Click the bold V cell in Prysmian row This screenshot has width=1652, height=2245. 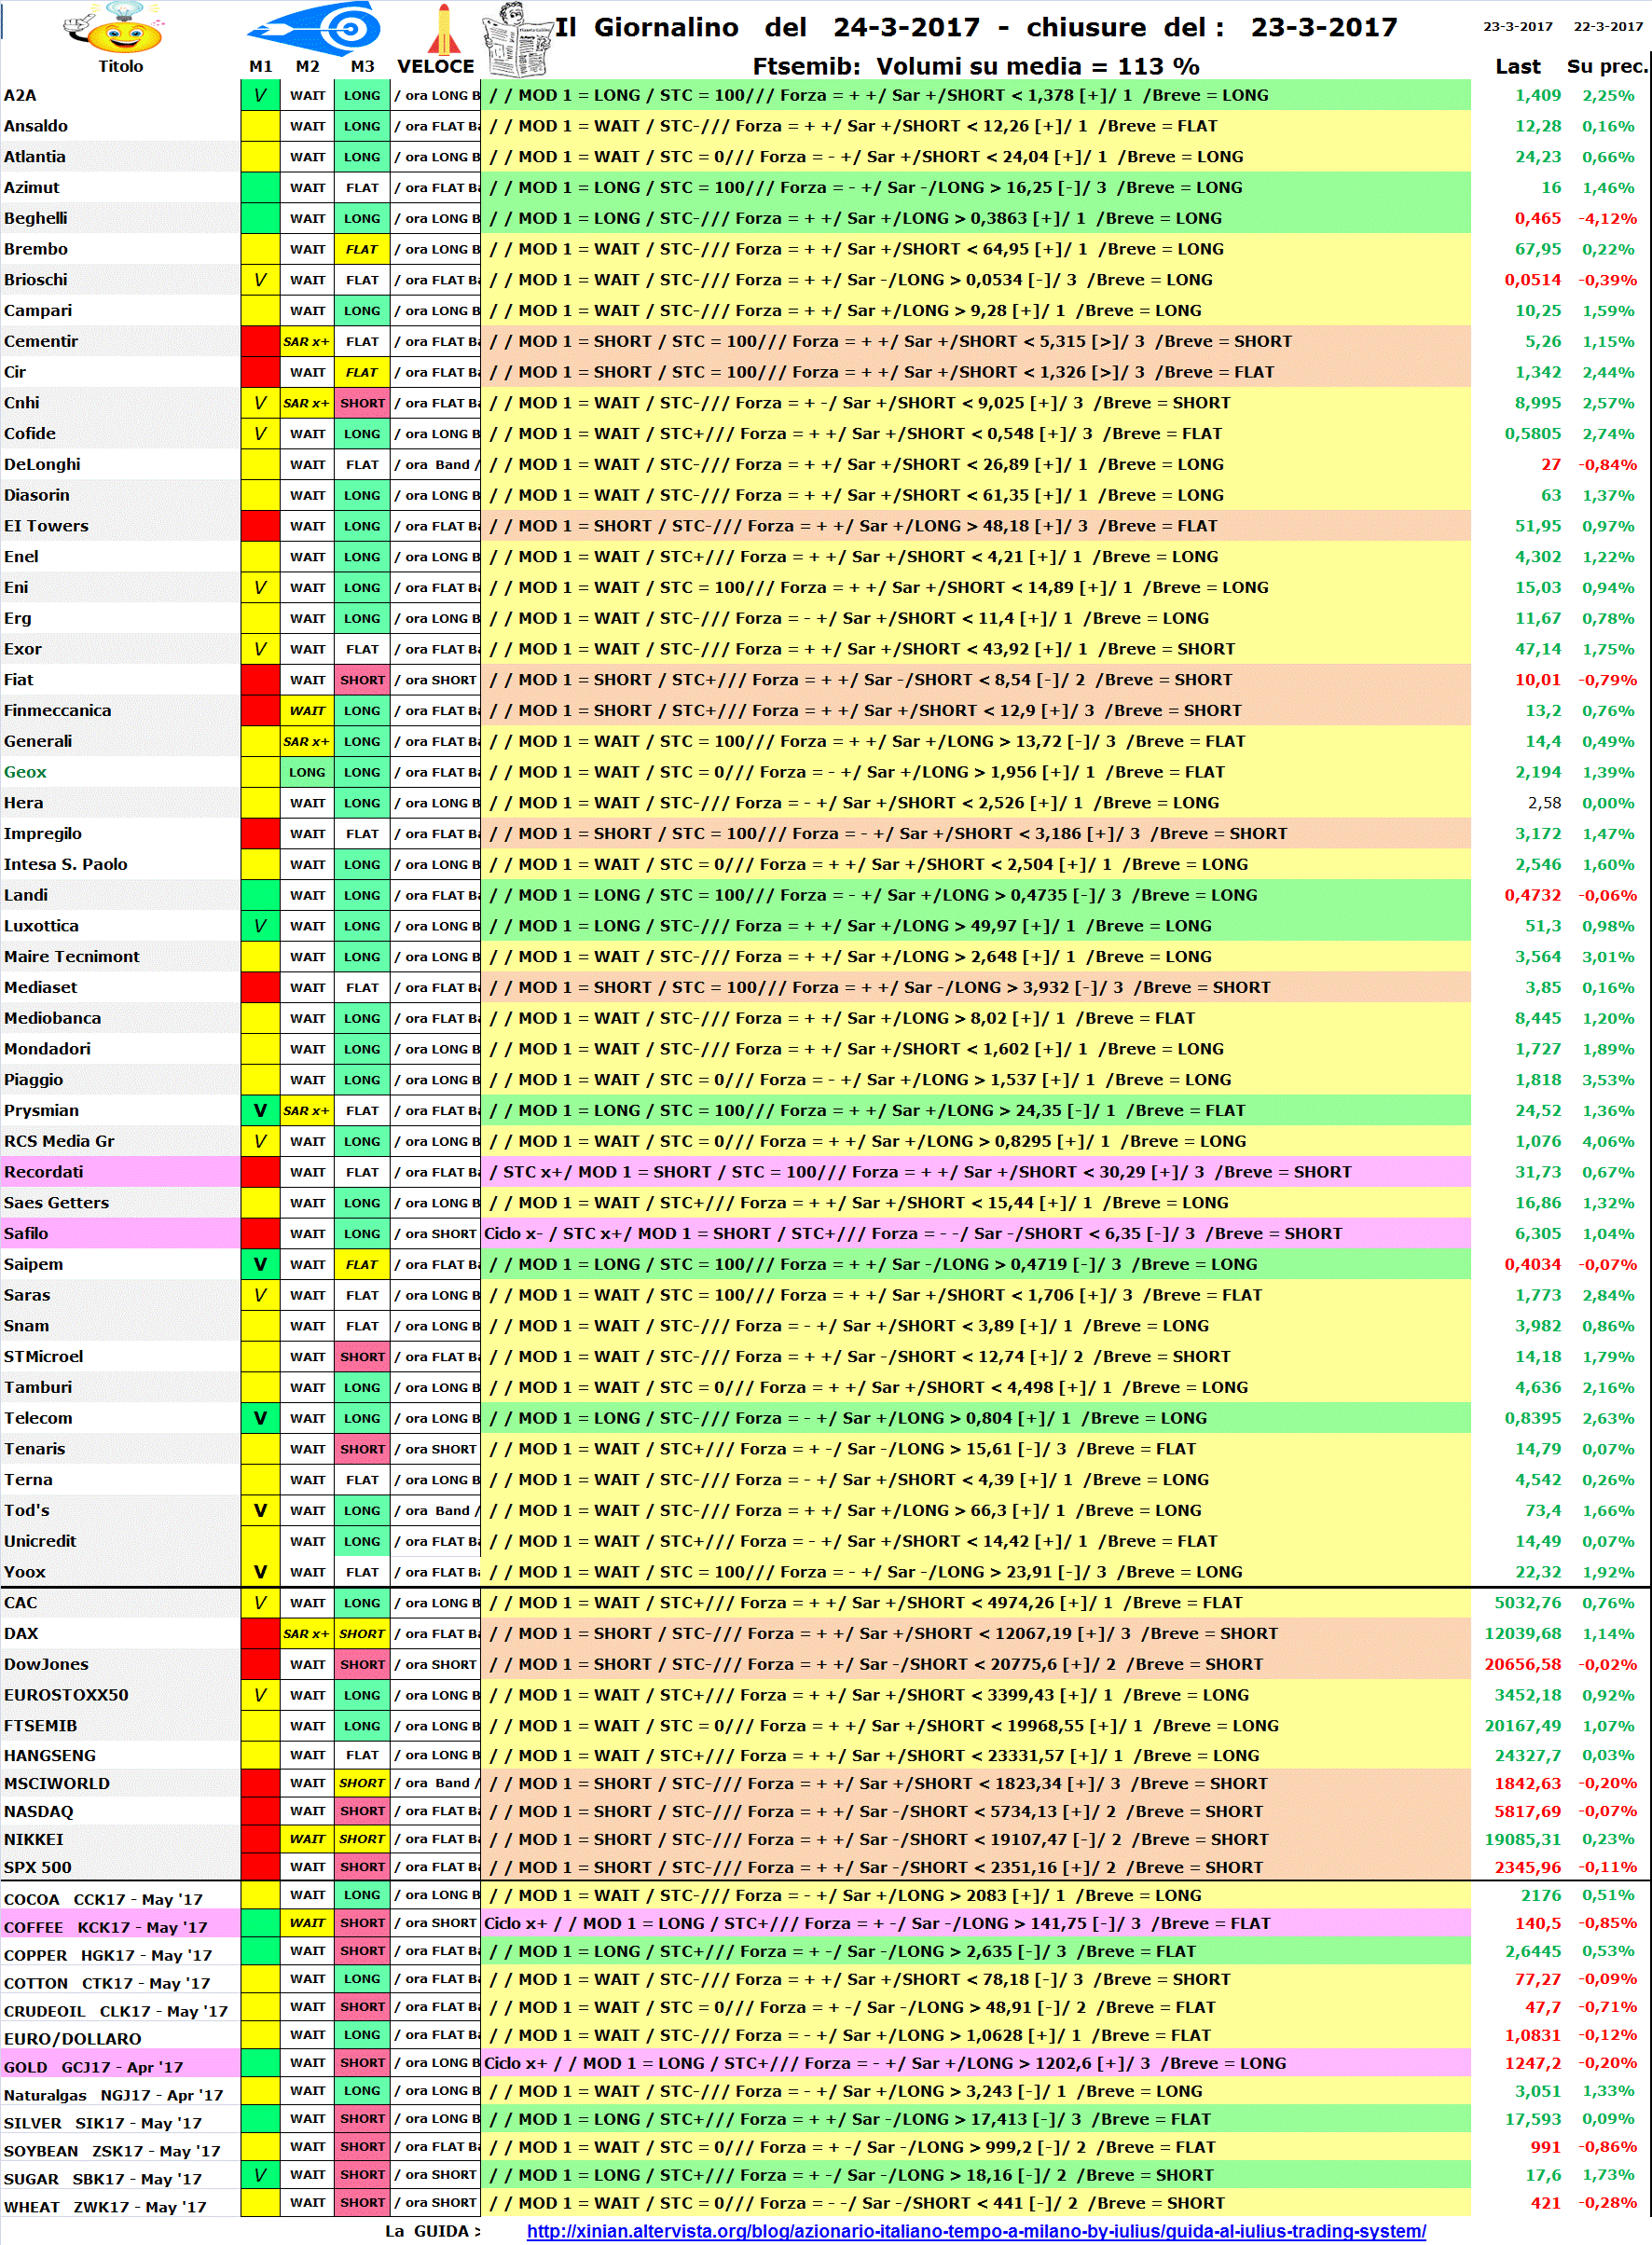[x=260, y=1110]
